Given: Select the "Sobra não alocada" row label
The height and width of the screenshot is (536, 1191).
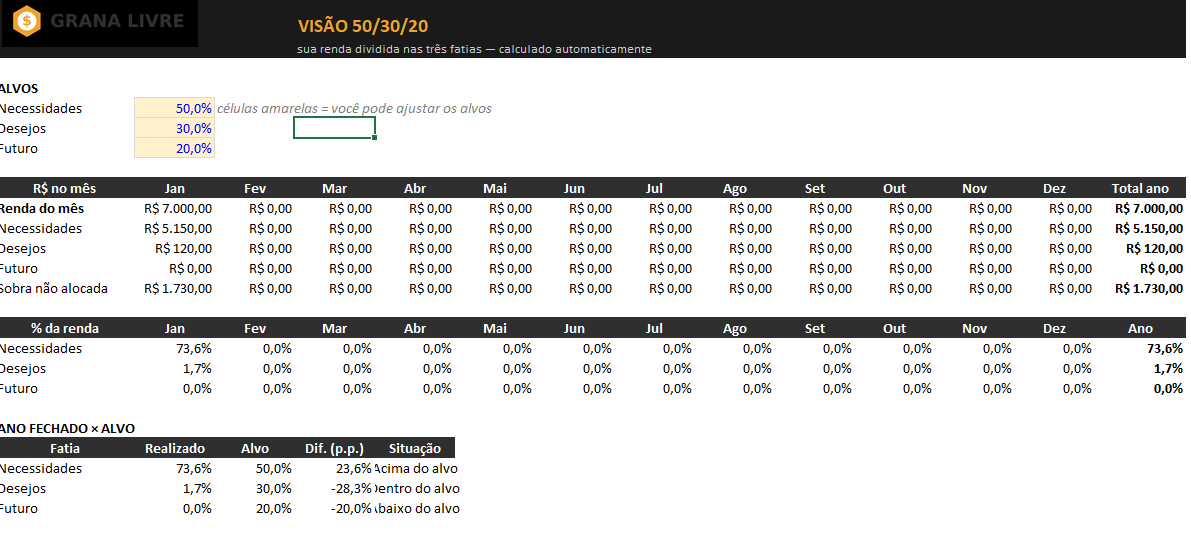Looking at the screenshot, I should (x=54, y=288).
